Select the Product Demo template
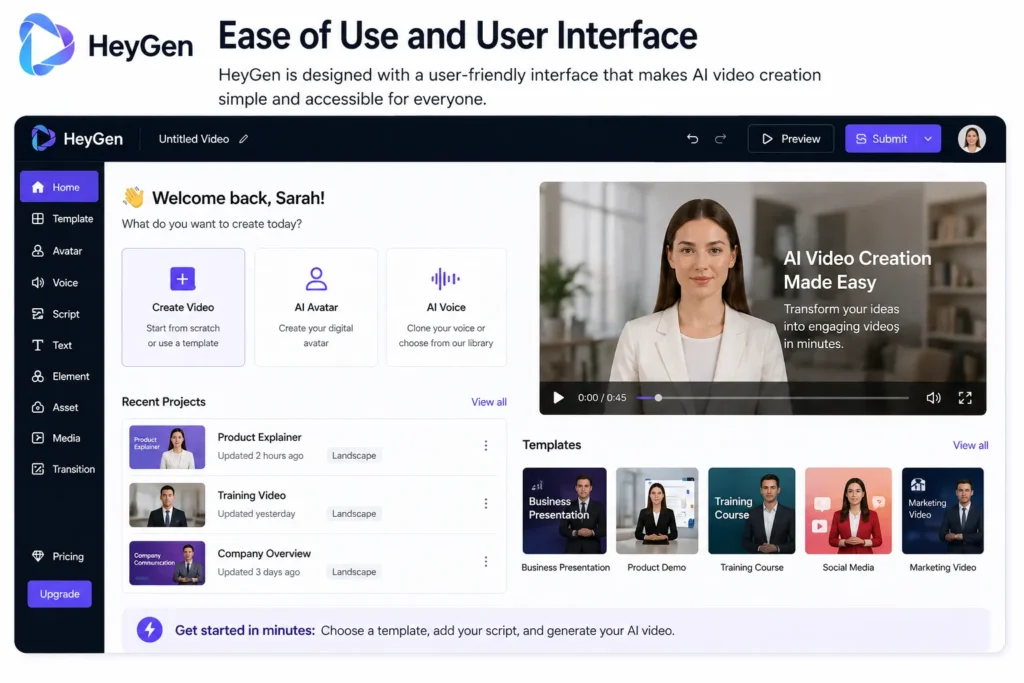 pyautogui.click(x=657, y=511)
